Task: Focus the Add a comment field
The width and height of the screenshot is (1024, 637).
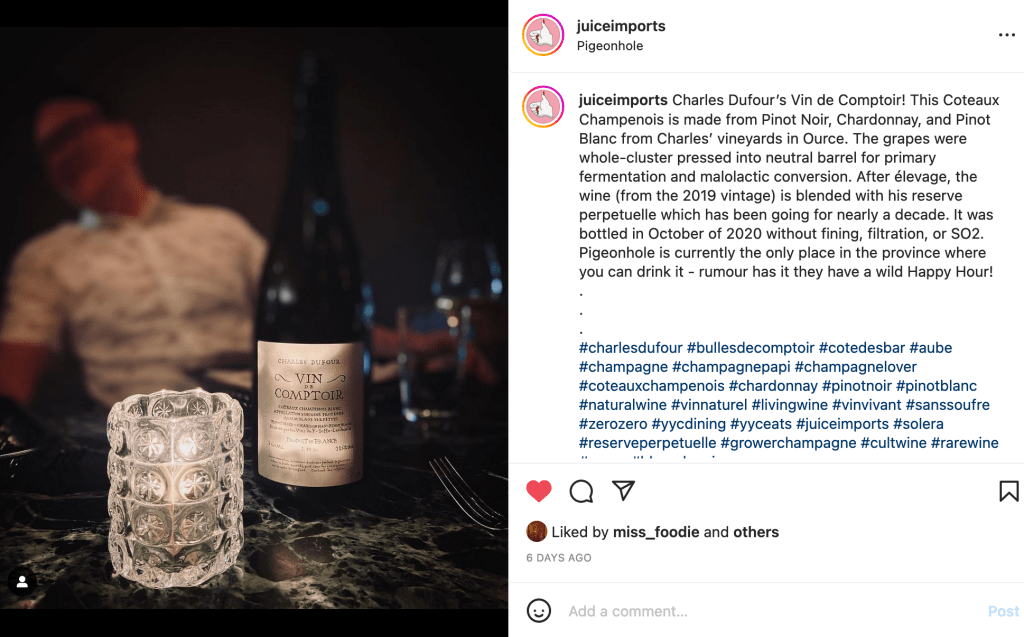Action: (x=771, y=611)
